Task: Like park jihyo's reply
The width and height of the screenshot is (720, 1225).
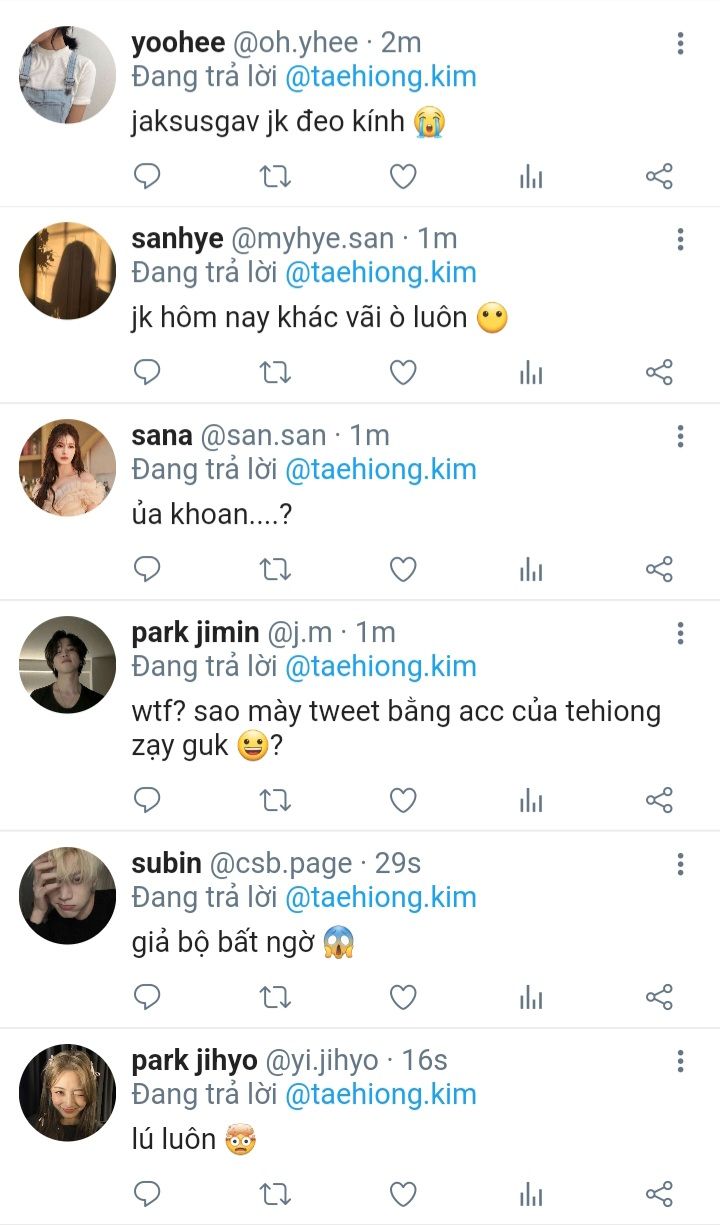Action: (402, 1194)
